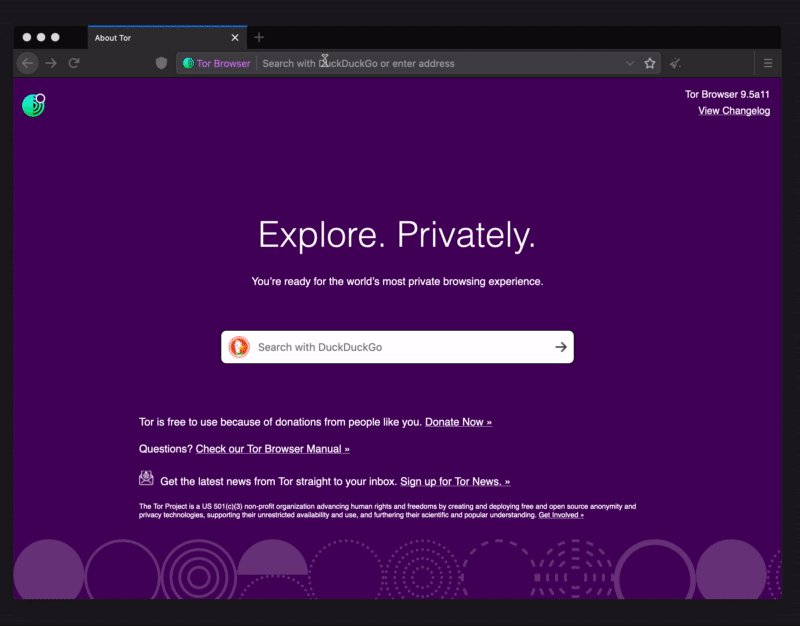Follow the Get Involved link
The height and width of the screenshot is (626, 800).
pos(561,515)
